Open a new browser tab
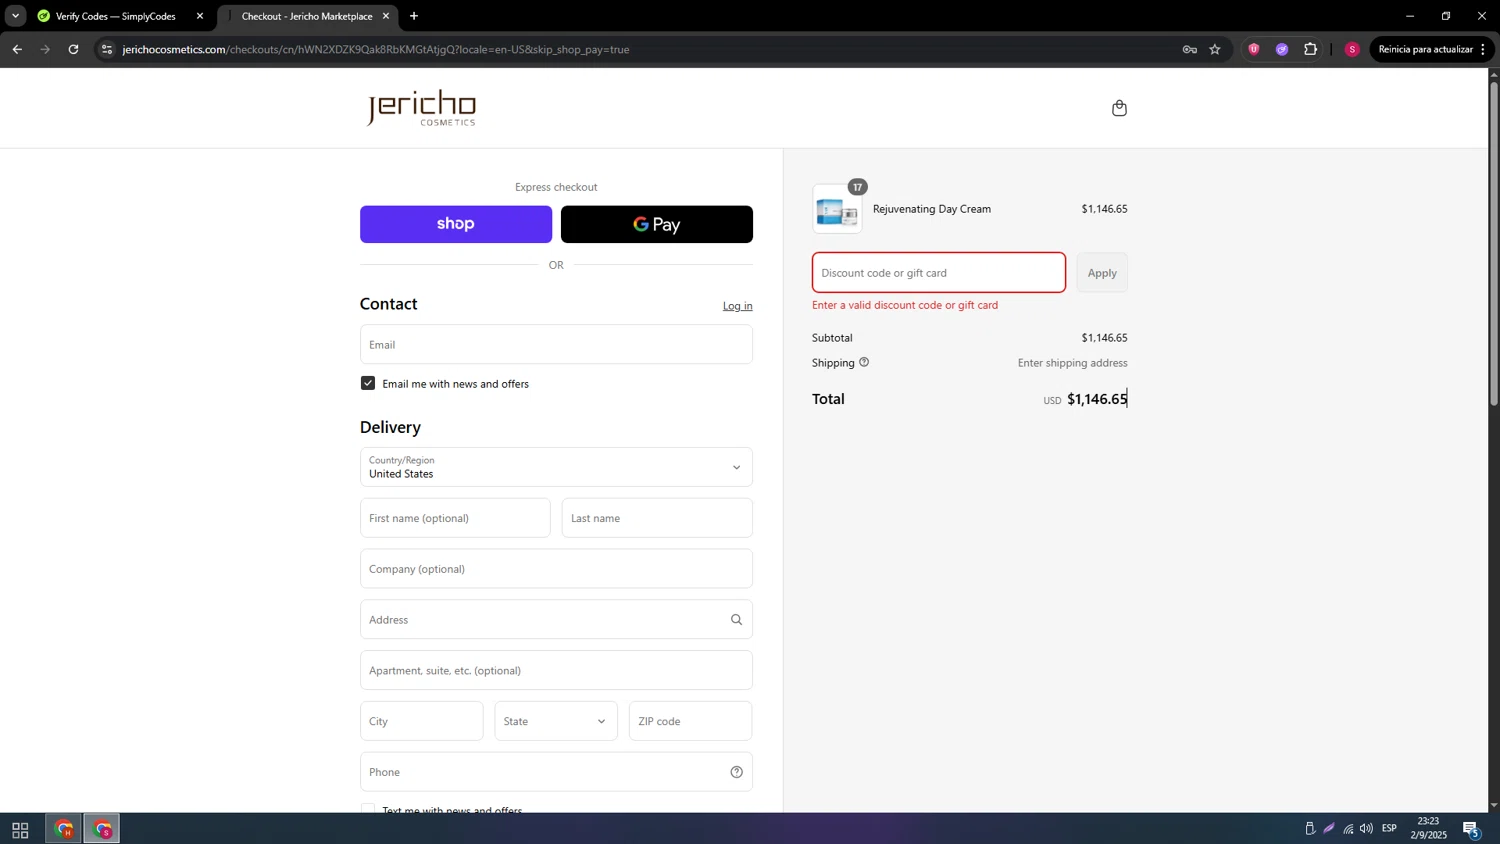The height and width of the screenshot is (844, 1500). coord(414,16)
